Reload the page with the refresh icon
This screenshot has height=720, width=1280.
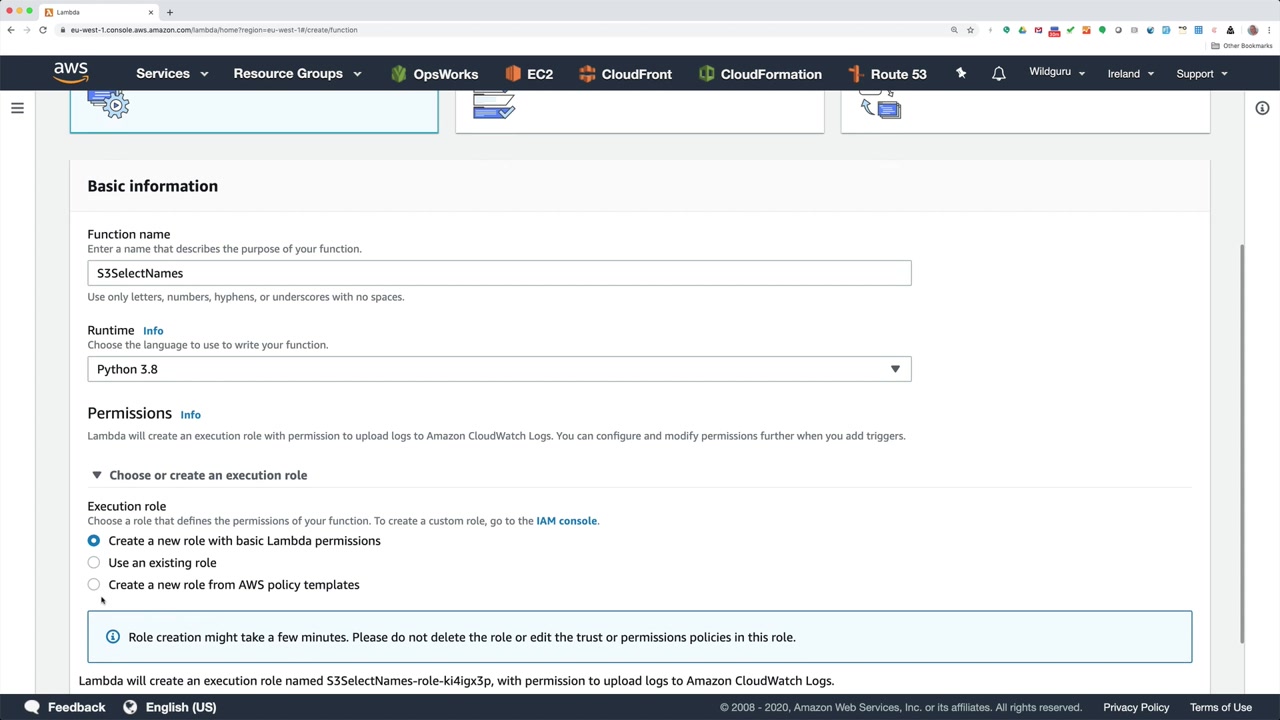(x=43, y=30)
